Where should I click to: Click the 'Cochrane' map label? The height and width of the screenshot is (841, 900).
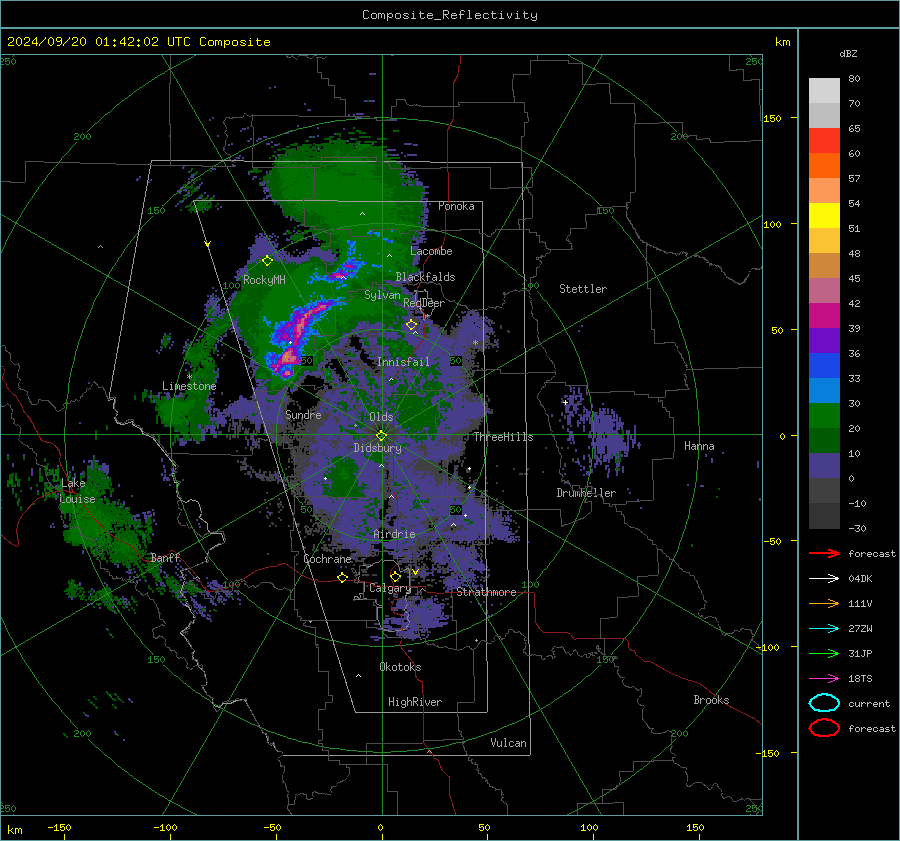tap(328, 559)
